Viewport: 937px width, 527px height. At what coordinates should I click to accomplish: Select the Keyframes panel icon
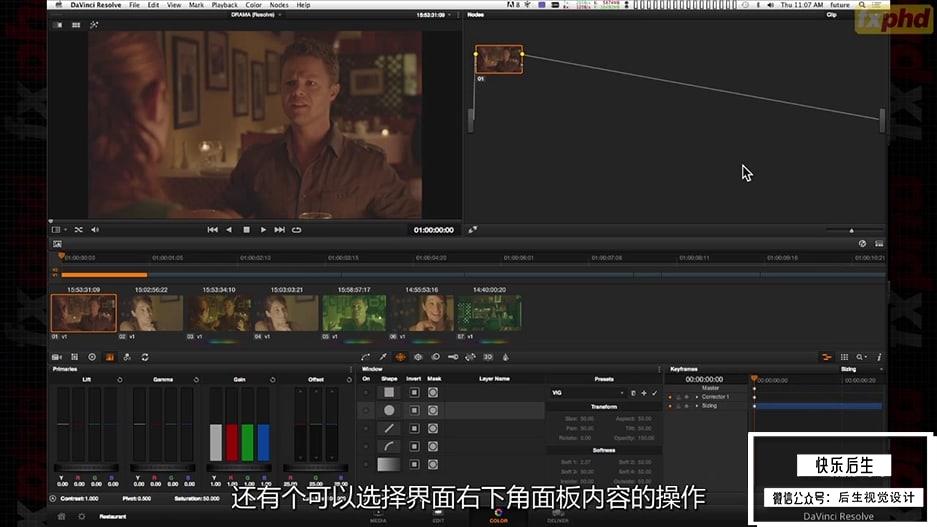[827, 357]
